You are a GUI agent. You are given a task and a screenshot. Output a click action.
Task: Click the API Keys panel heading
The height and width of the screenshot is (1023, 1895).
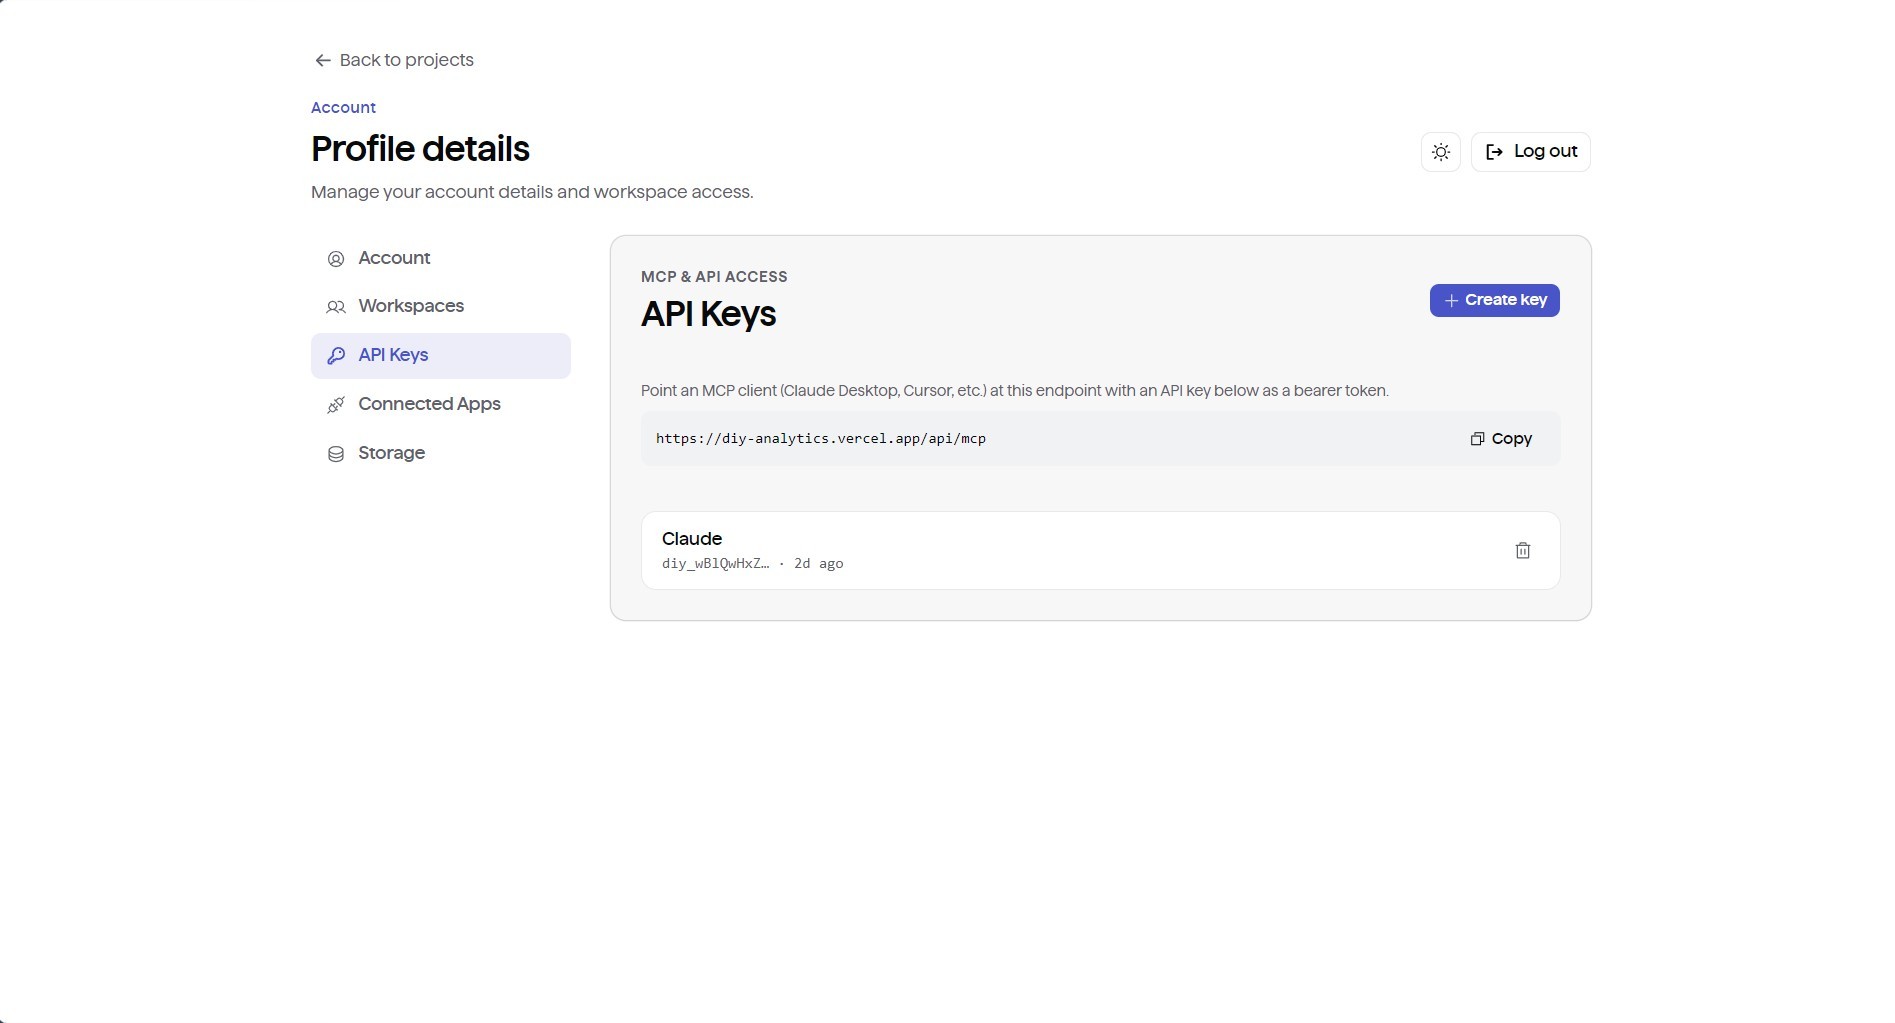[708, 314]
